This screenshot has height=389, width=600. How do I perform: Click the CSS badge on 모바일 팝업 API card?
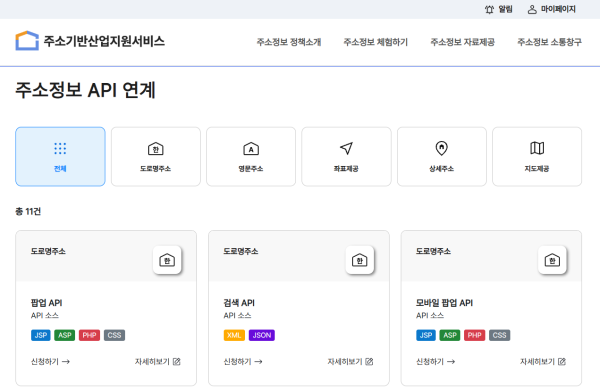click(499, 335)
